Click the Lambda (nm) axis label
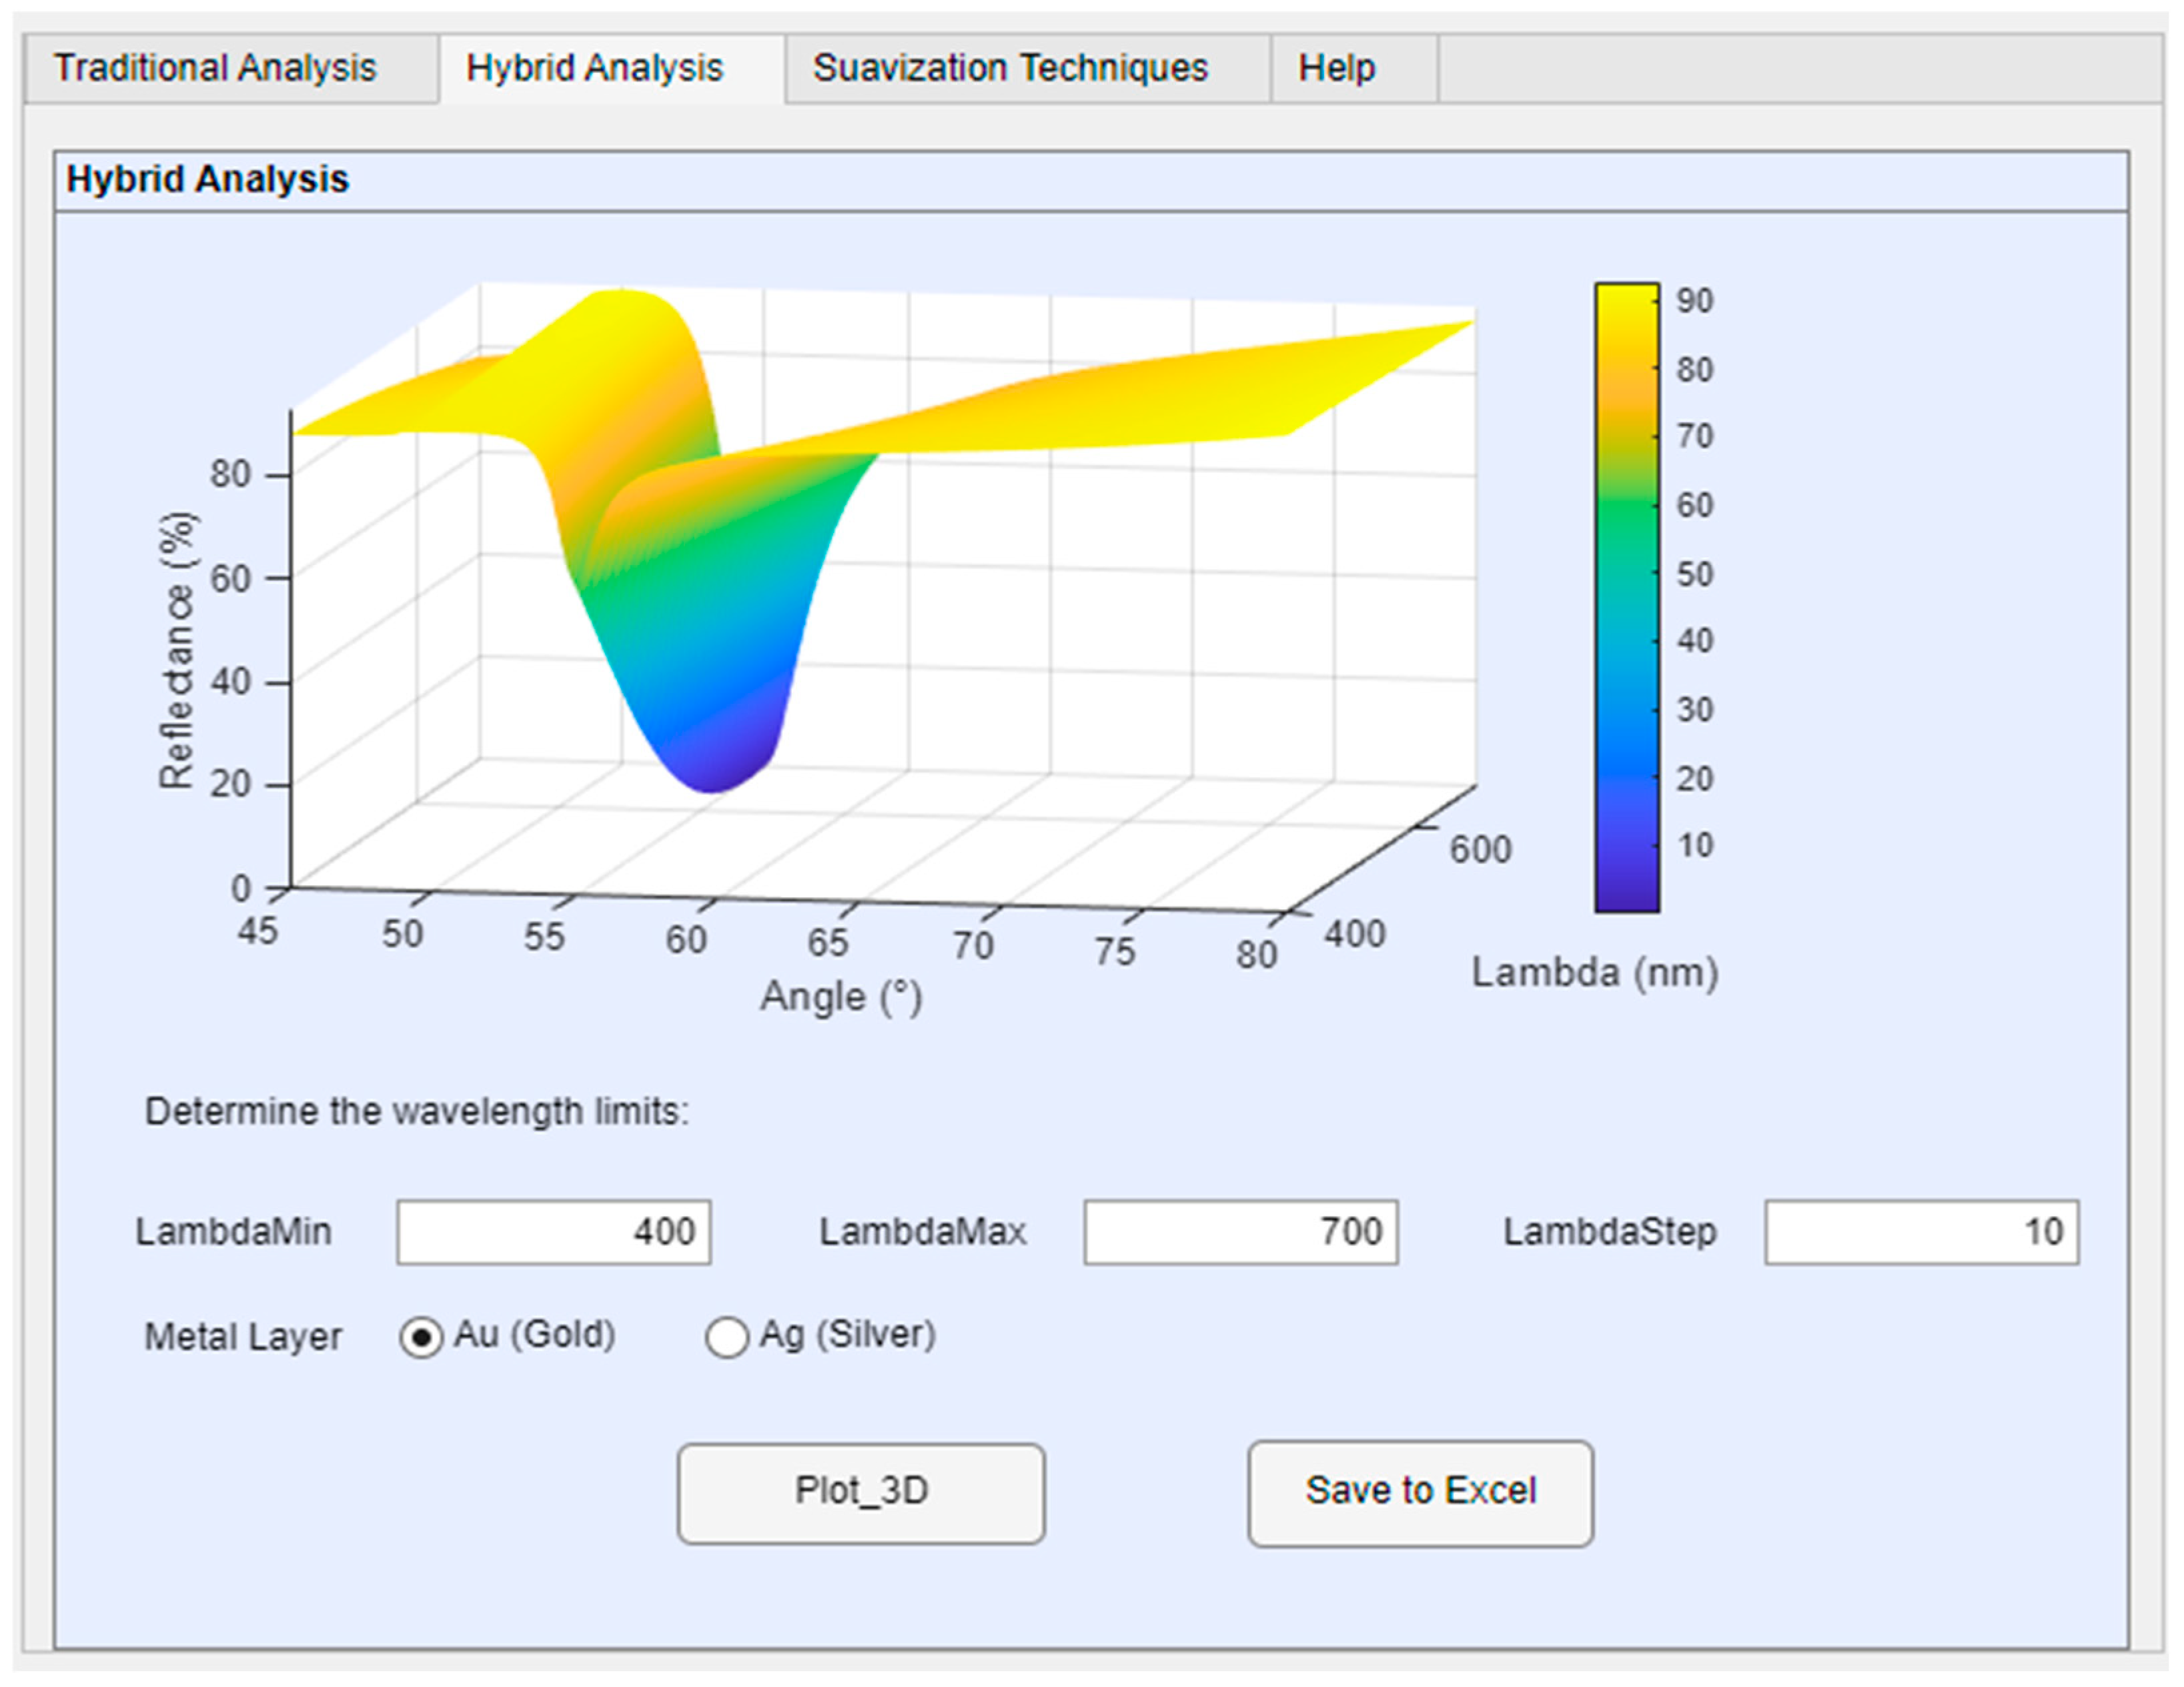 point(1595,972)
